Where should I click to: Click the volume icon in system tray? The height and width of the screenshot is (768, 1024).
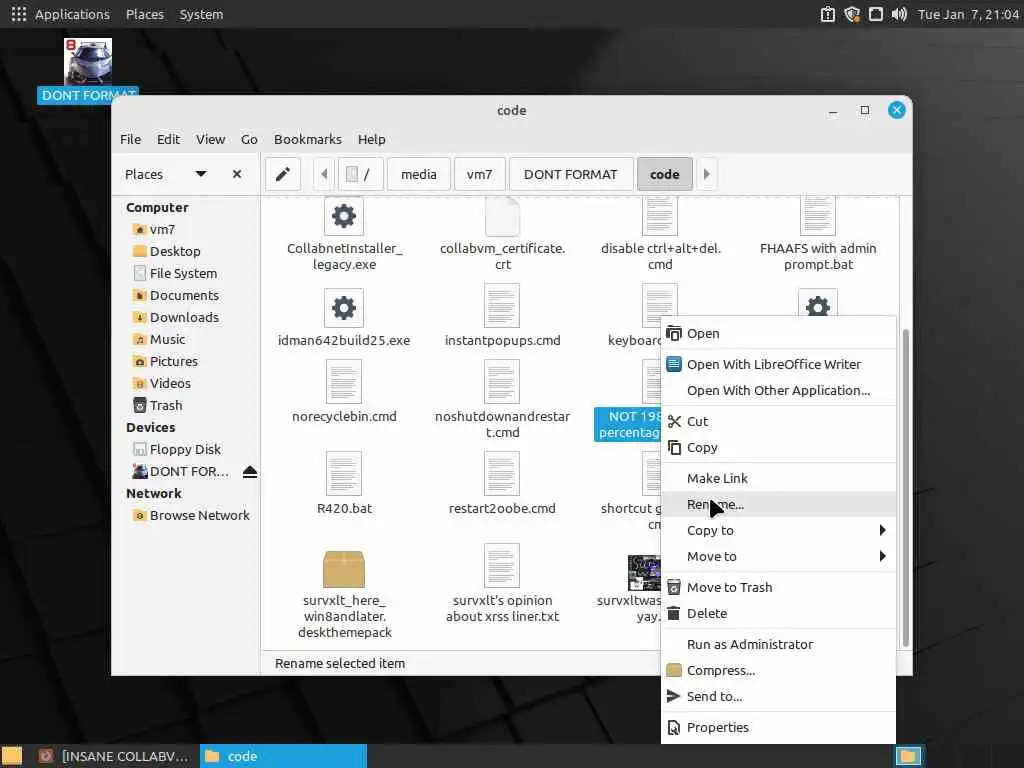point(899,14)
